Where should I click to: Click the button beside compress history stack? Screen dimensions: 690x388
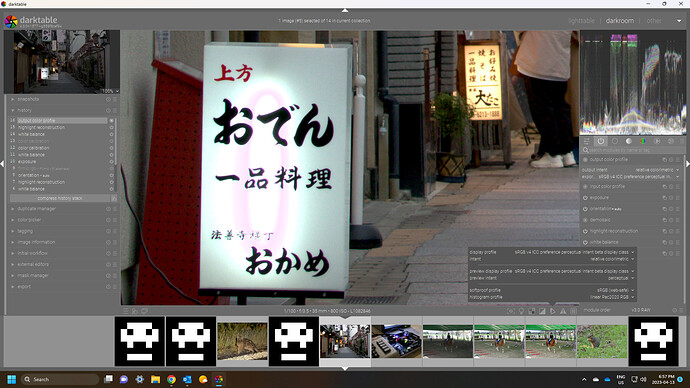pyautogui.click(x=114, y=198)
